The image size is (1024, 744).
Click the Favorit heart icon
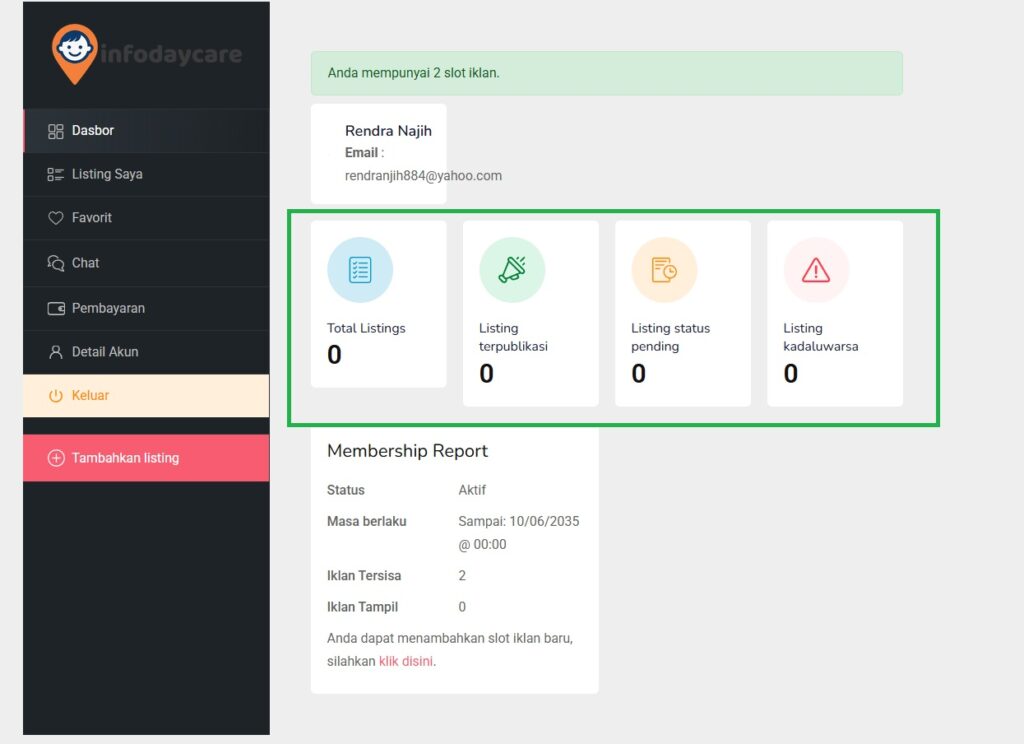point(56,218)
